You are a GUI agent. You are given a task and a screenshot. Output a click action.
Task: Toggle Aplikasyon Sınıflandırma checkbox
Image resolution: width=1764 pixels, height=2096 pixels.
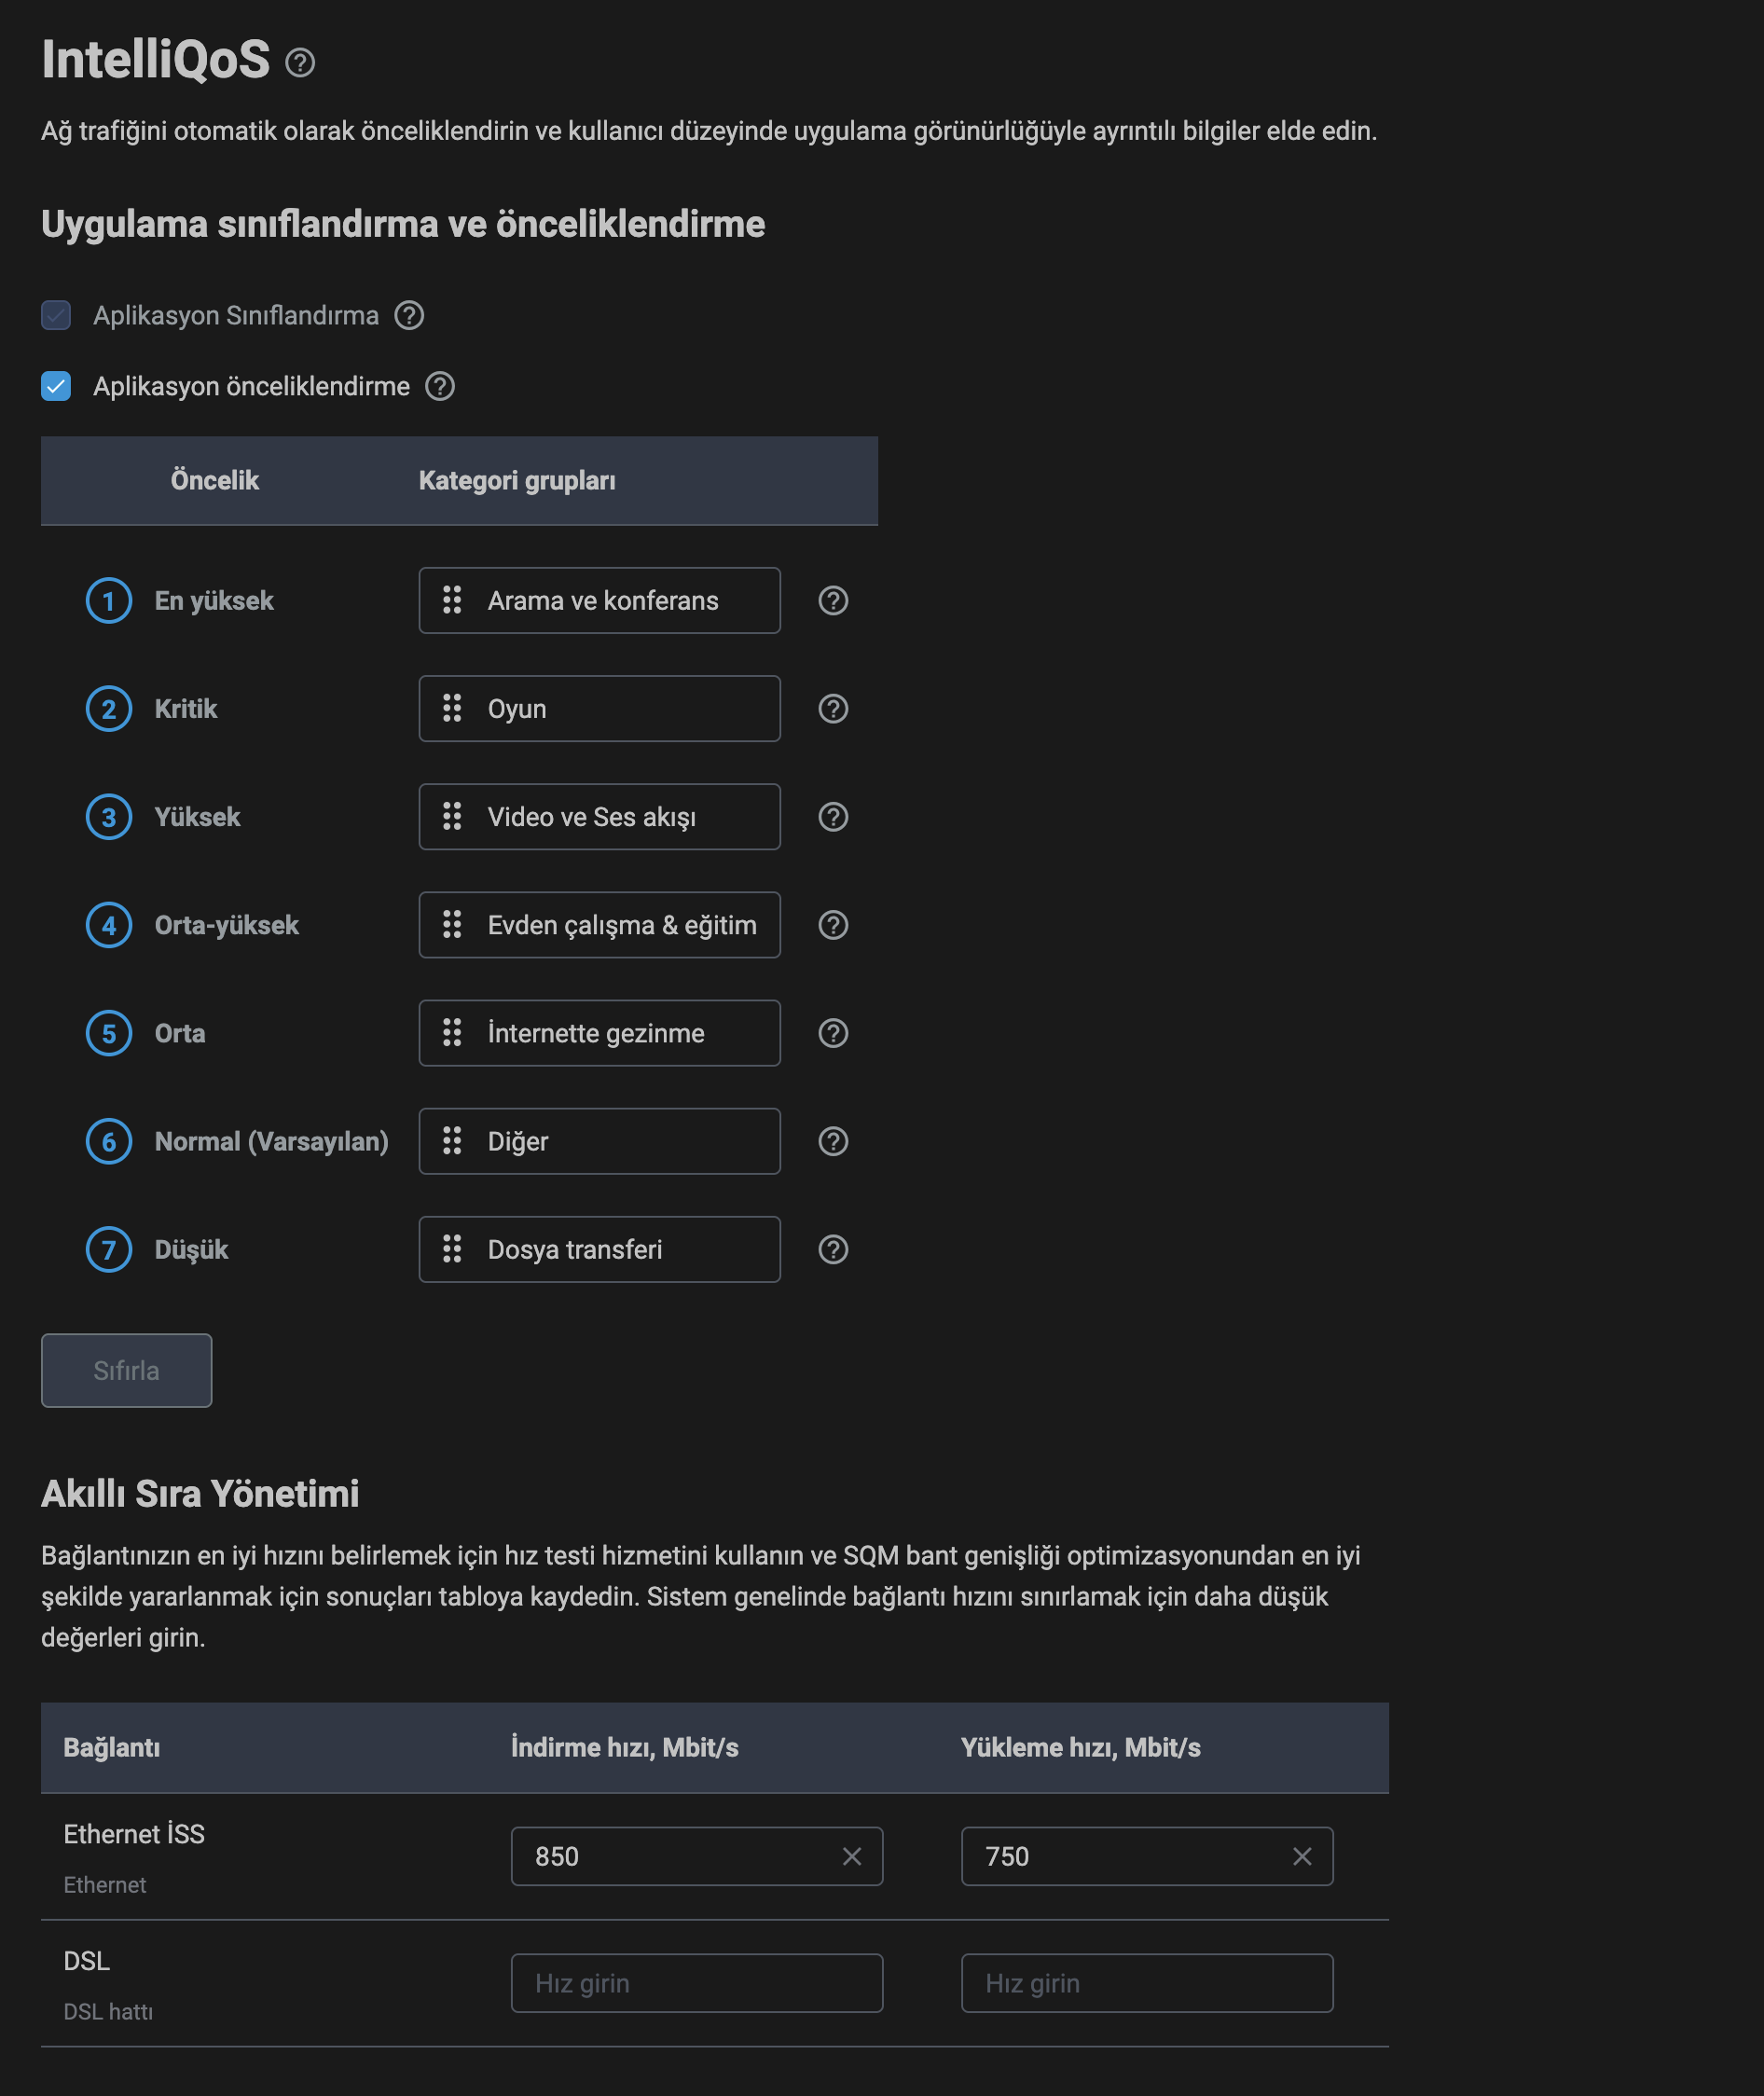tap(56, 315)
